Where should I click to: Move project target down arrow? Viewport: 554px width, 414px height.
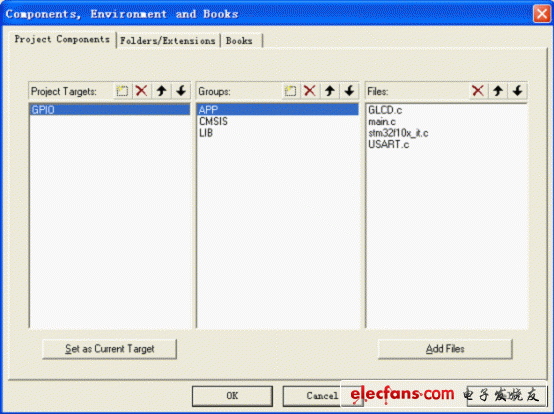(181, 91)
